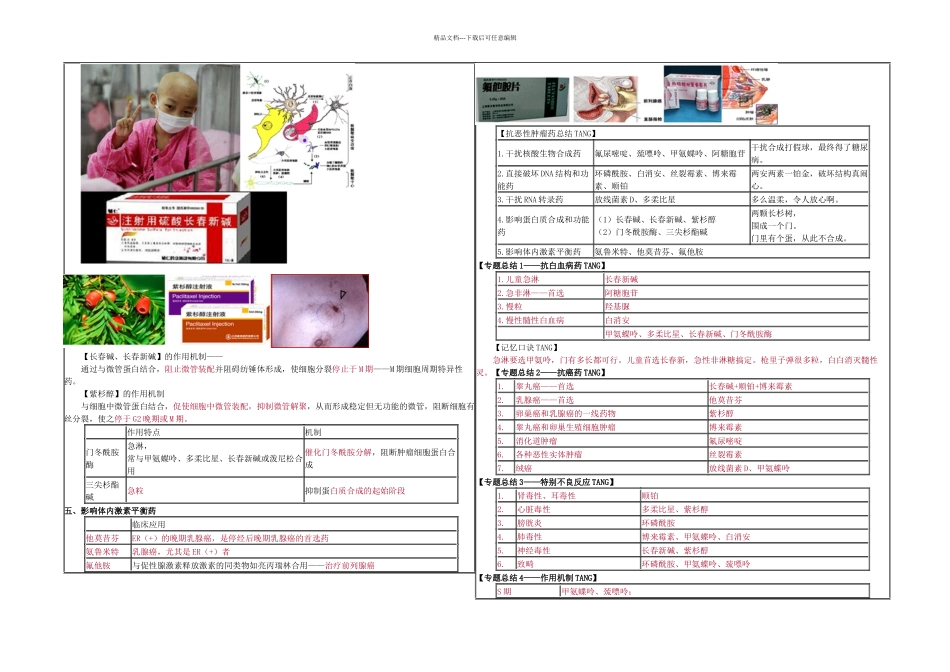
Task: Click table header 临床应用
Action: 148,524
